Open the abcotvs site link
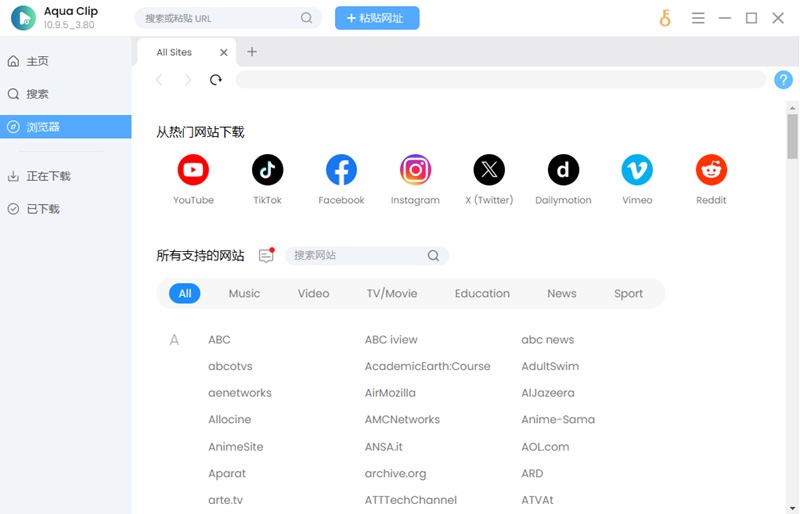Screen dimensions: 800x514 tap(230, 366)
